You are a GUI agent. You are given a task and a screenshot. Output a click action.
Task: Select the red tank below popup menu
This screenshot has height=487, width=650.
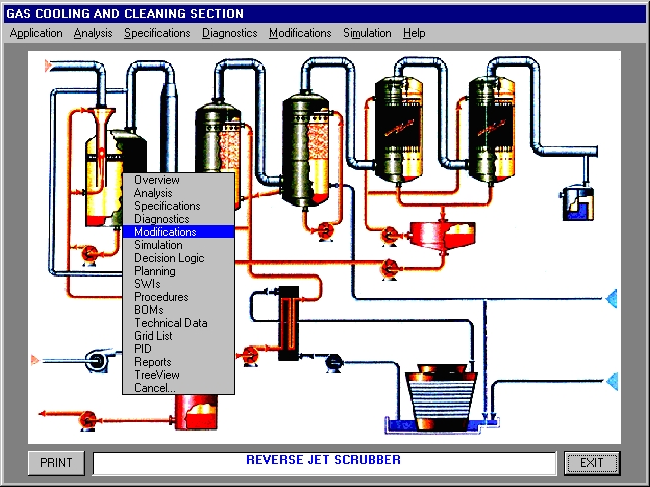tap(196, 412)
